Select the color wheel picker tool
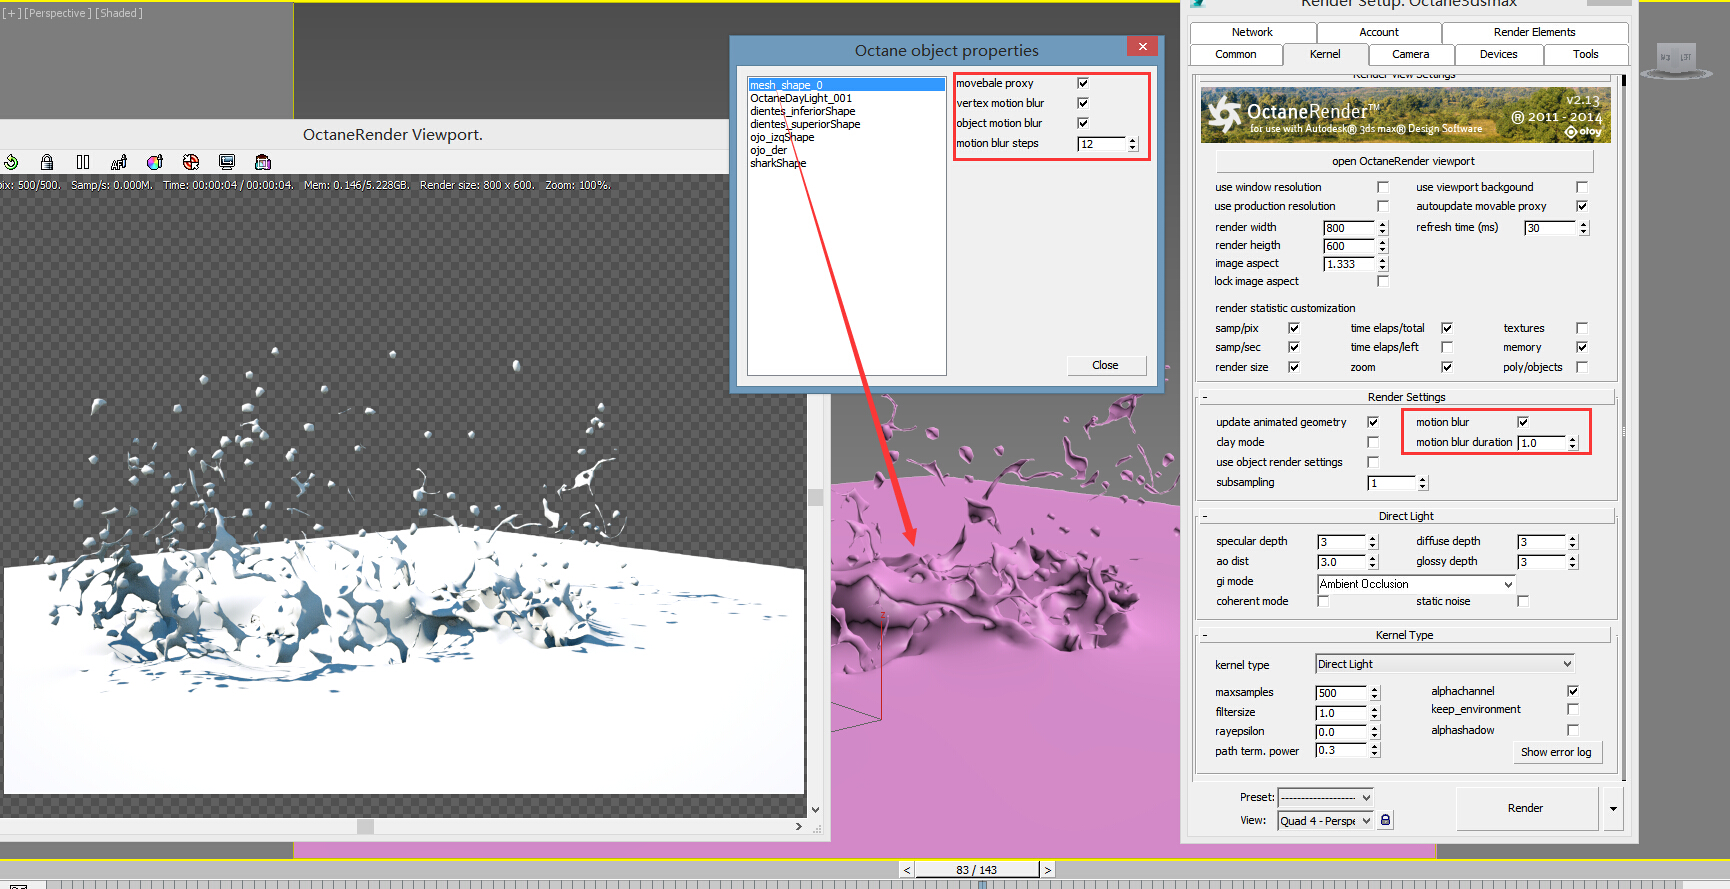Viewport: 1730px width, 889px height. (155, 162)
